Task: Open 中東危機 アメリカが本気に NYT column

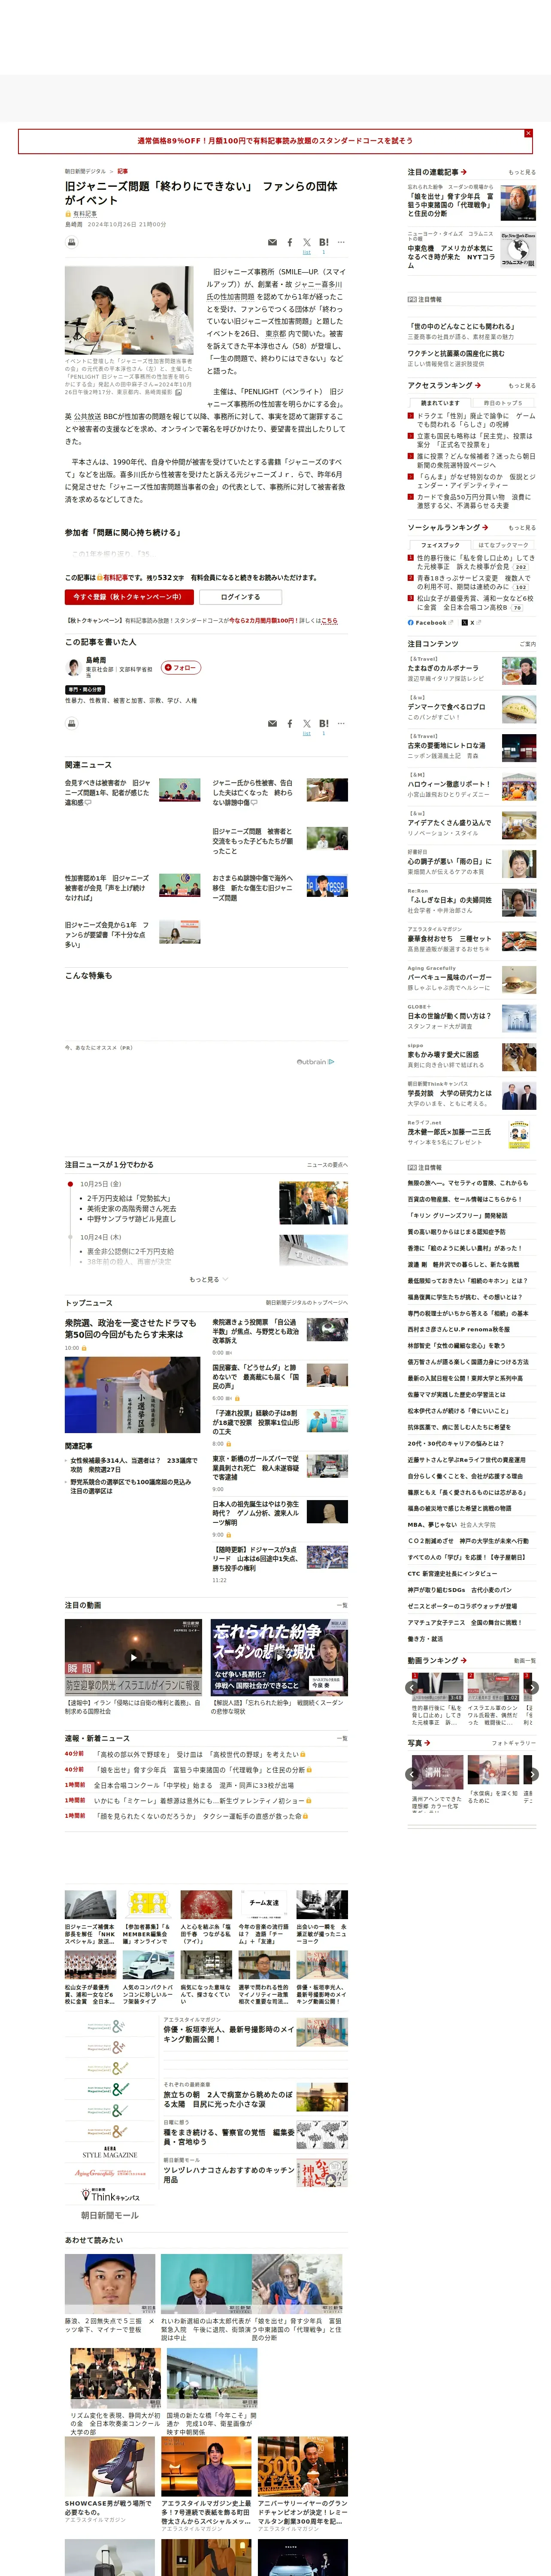Action: click(x=451, y=257)
